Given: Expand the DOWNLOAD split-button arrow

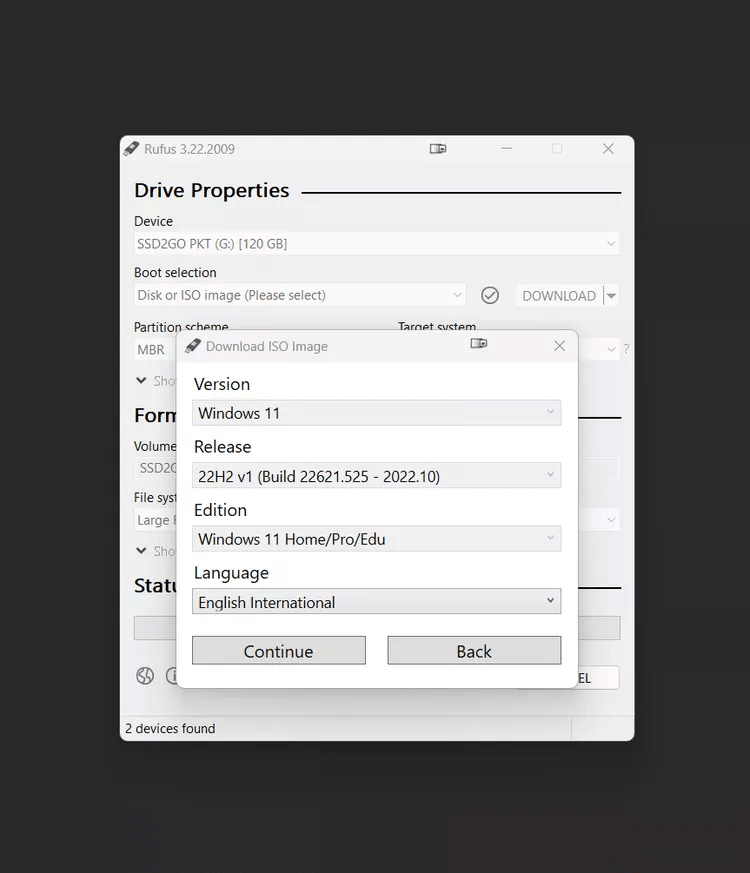Looking at the screenshot, I should tap(611, 296).
